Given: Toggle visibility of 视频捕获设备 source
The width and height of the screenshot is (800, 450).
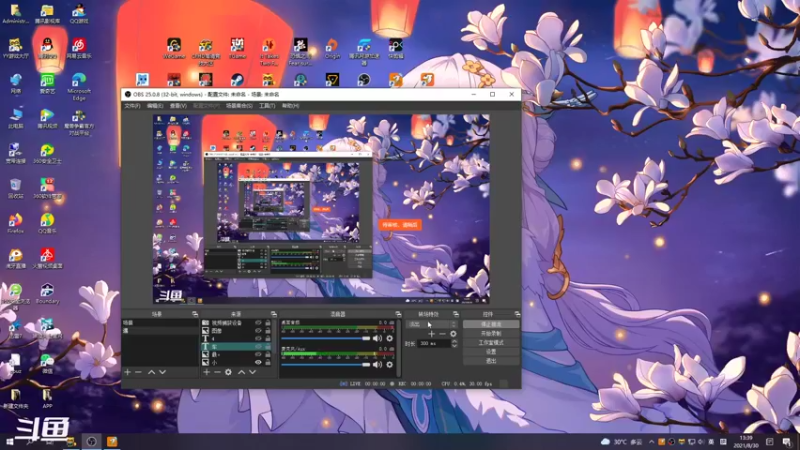Looking at the screenshot, I should click(x=258, y=323).
